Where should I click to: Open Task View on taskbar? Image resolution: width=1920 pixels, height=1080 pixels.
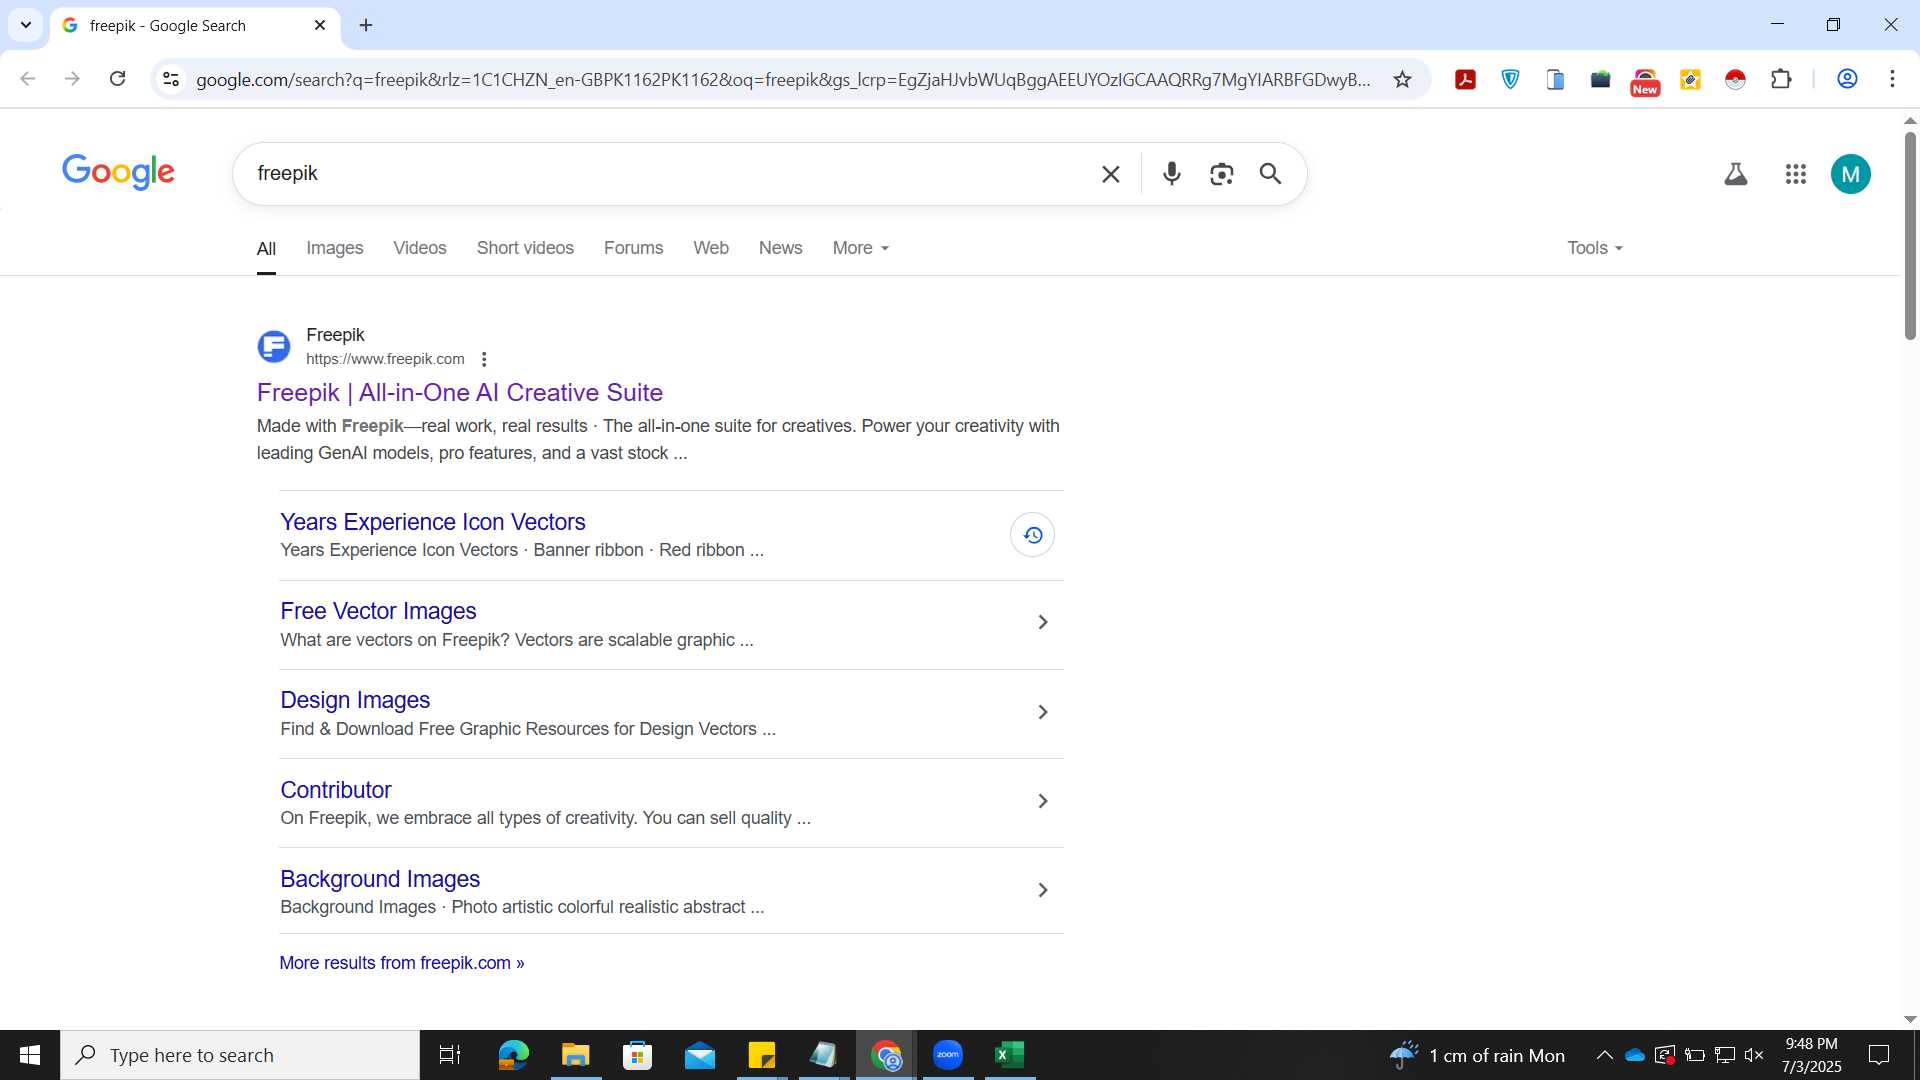click(x=450, y=1055)
